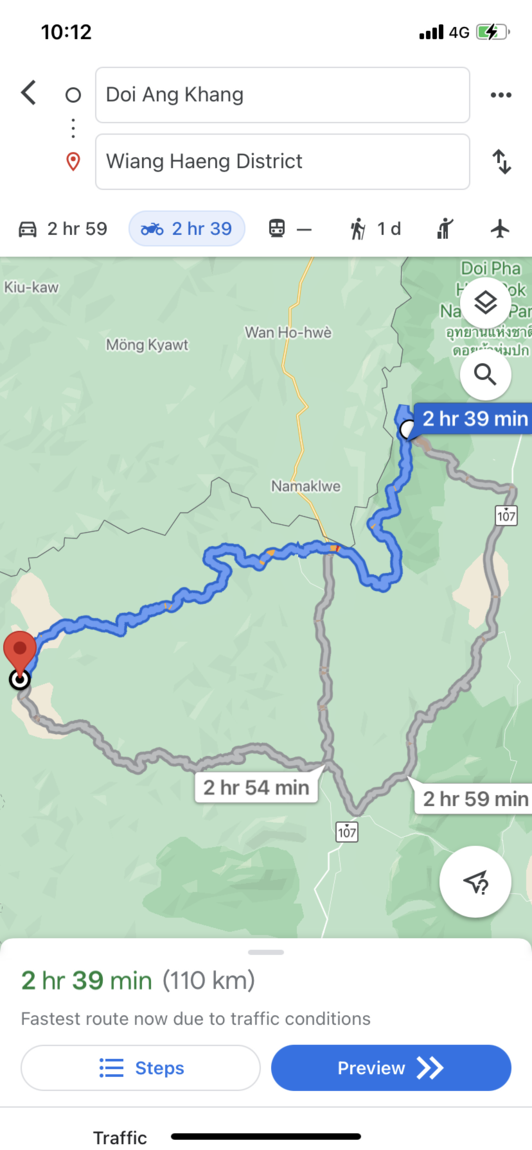Edit the Doi Ang Khang origin field
The width and height of the screenshot is (532, 1150).
click(x=283, y=95)
